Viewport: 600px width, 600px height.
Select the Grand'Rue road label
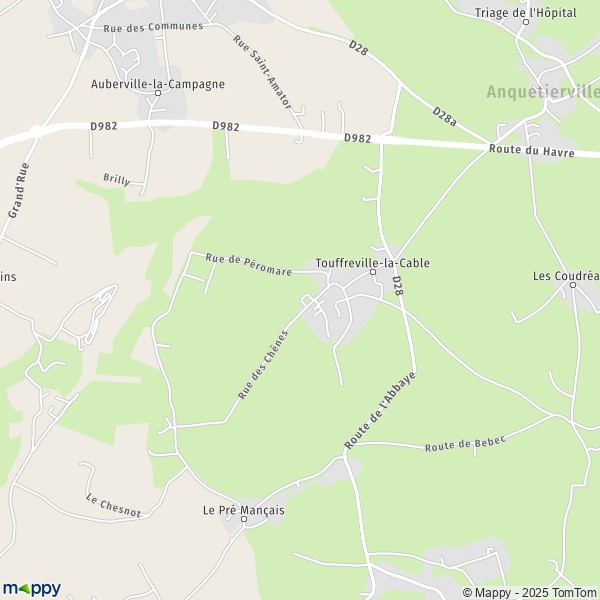click(x=19, y=191)
